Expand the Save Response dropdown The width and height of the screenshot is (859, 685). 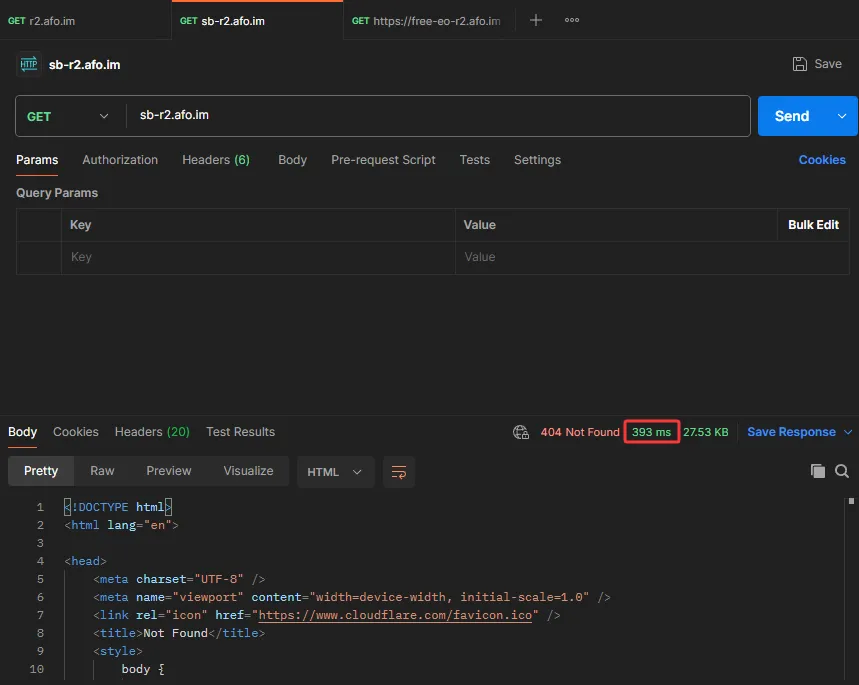[x=848, y=432]
